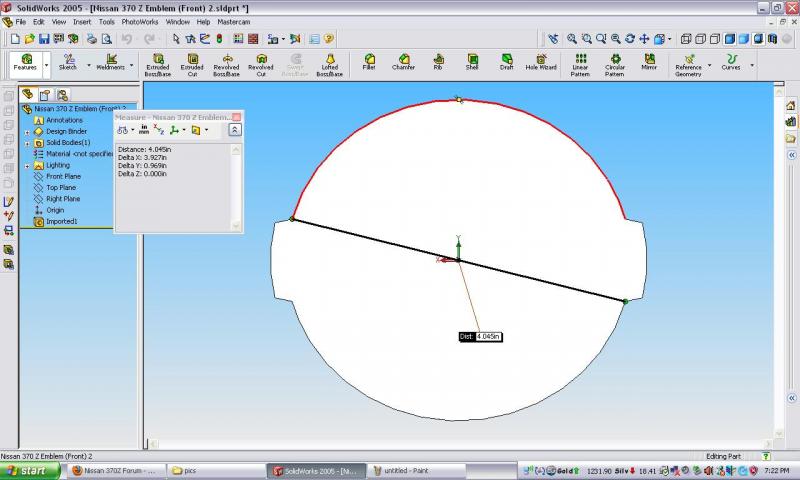Select the Fillet tool
The width and height of the screenshot is (800, 480).
coord(369,62)
